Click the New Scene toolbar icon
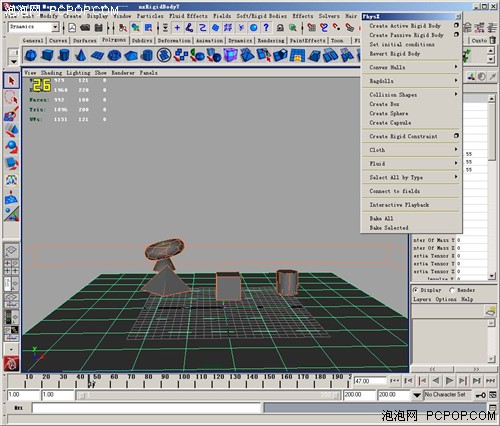Viewport: 500px width, 426px height. coord(72,28)
